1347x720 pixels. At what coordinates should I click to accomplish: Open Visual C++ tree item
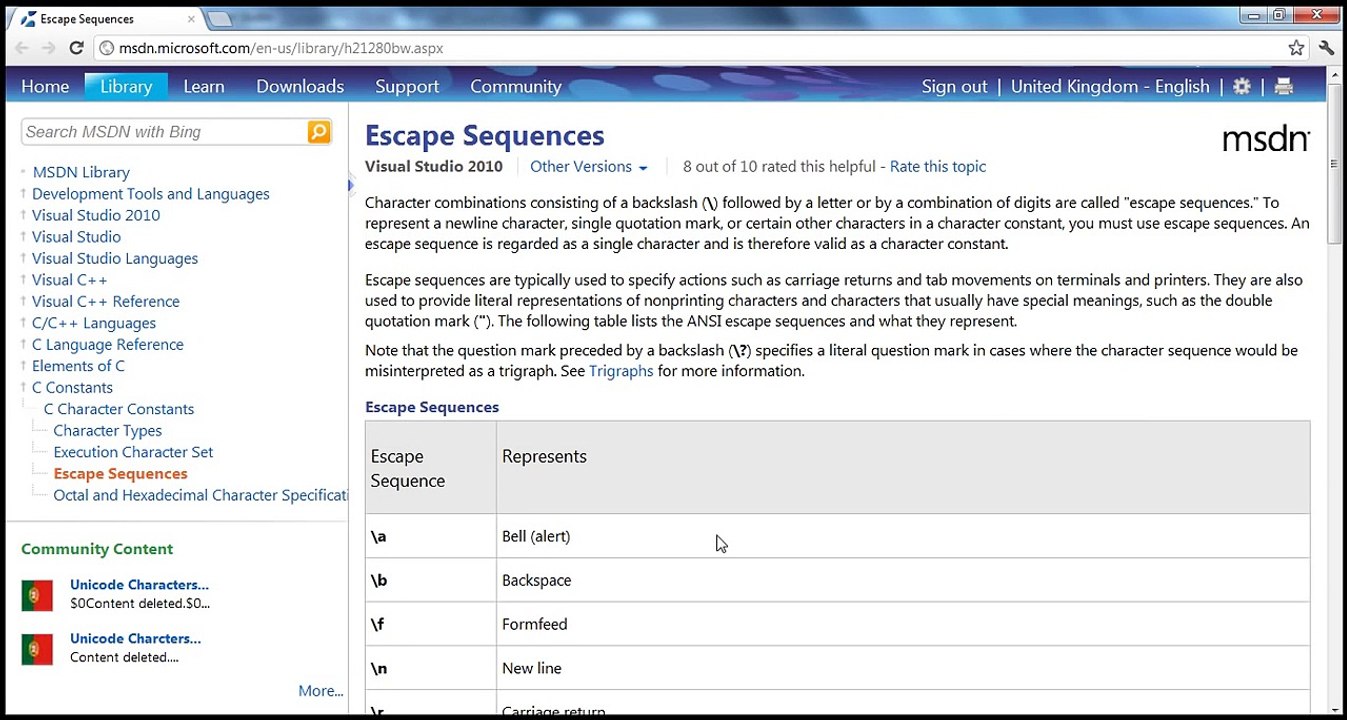click(x=70, y=280)
